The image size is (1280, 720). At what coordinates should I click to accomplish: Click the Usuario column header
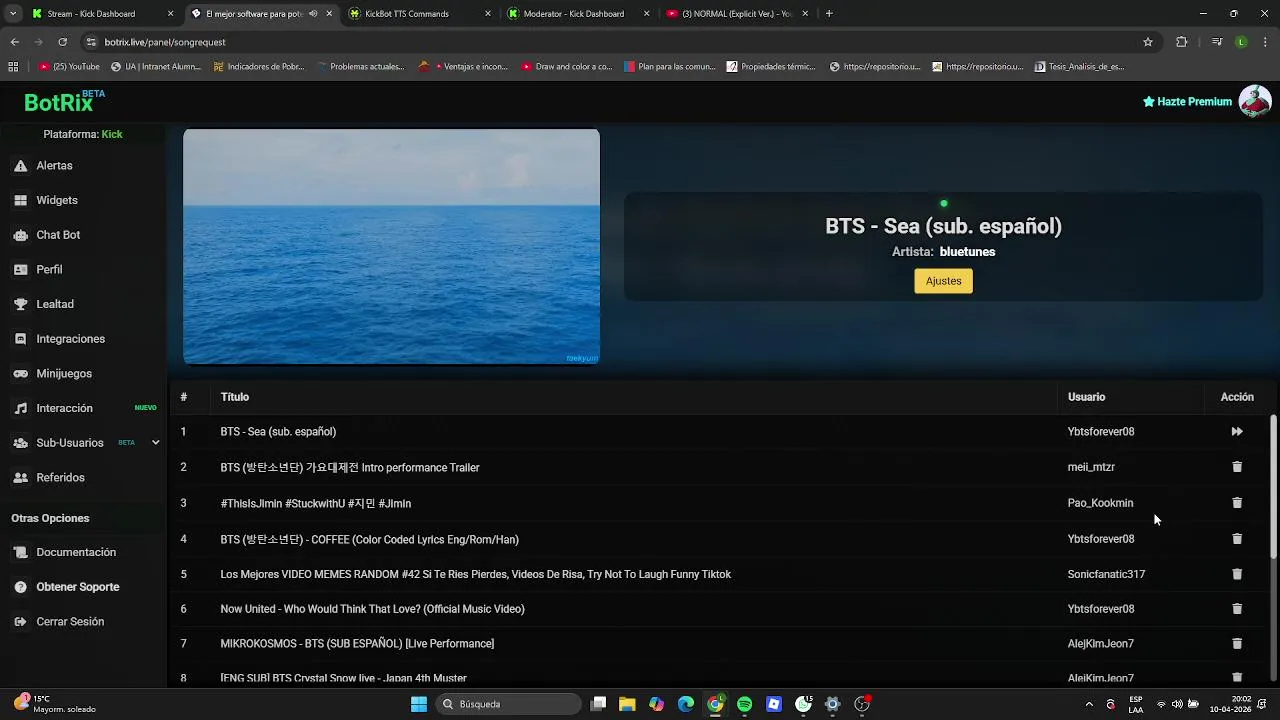coord(1086,397)
